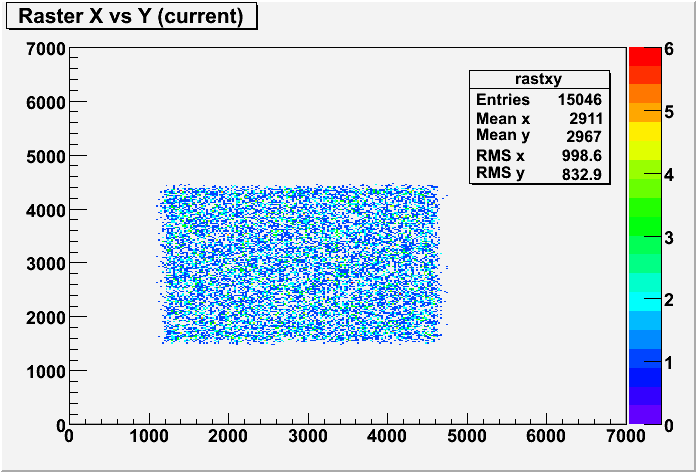Screen dimensions: 696x472
Task: Click the x-axis label '6000'
Action: 546,436
